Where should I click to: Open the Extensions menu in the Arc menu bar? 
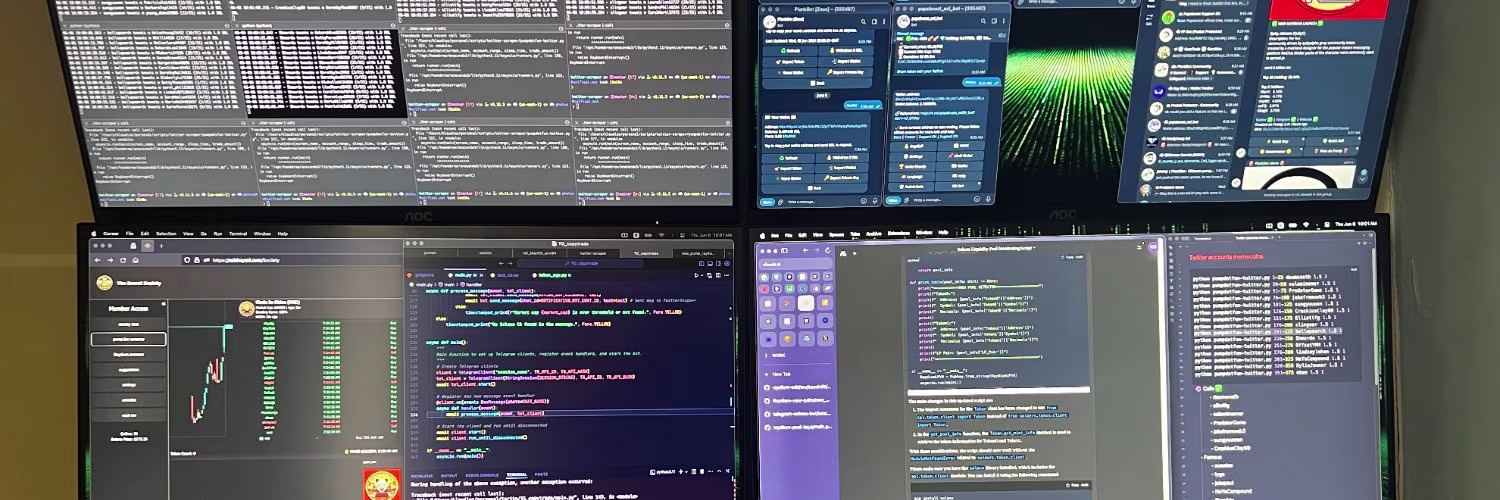point(899,233)
